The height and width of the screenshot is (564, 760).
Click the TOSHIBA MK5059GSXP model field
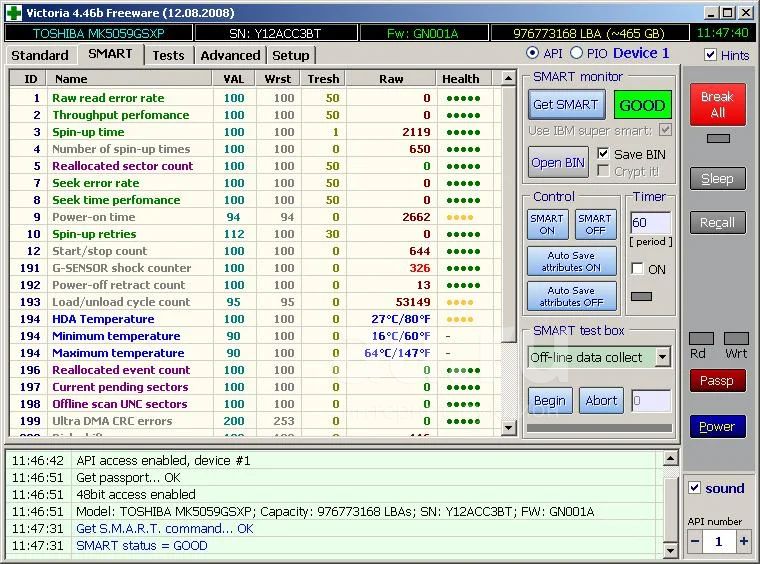pos(98,33)
